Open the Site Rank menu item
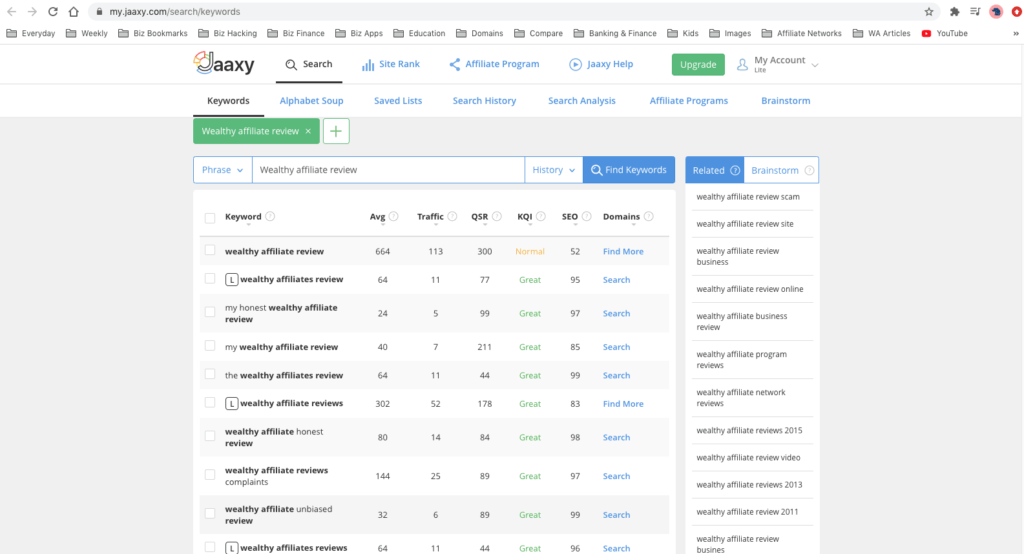 (389, 64)
